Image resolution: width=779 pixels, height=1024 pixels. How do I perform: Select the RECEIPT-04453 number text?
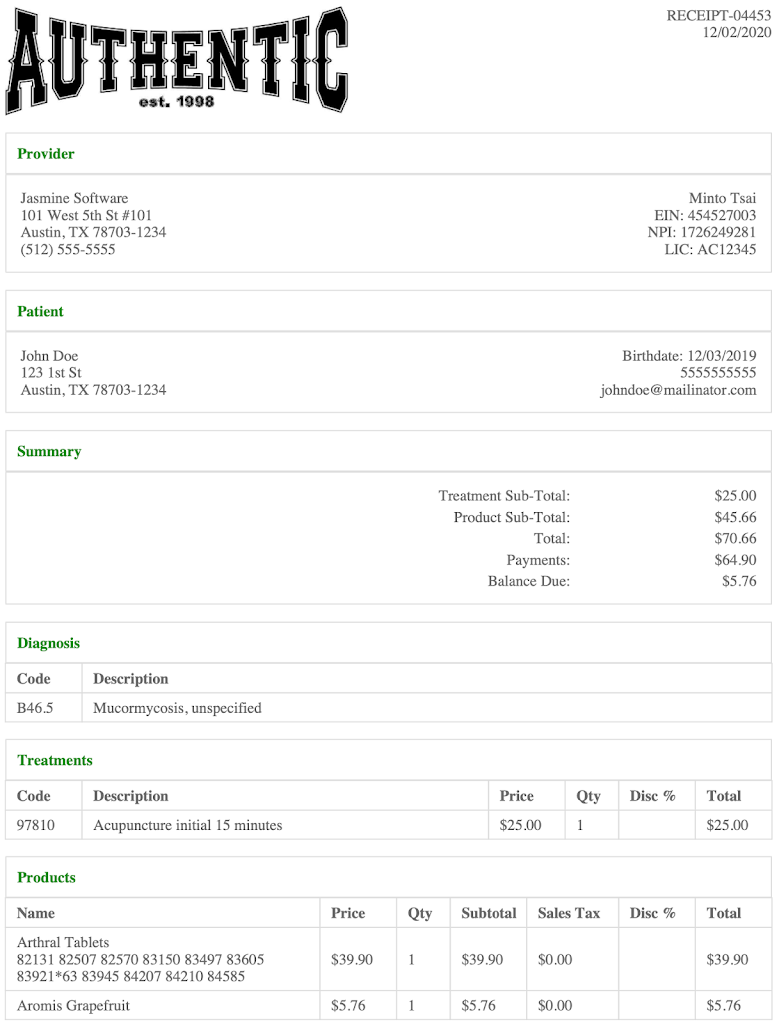(x=718, y=16)
